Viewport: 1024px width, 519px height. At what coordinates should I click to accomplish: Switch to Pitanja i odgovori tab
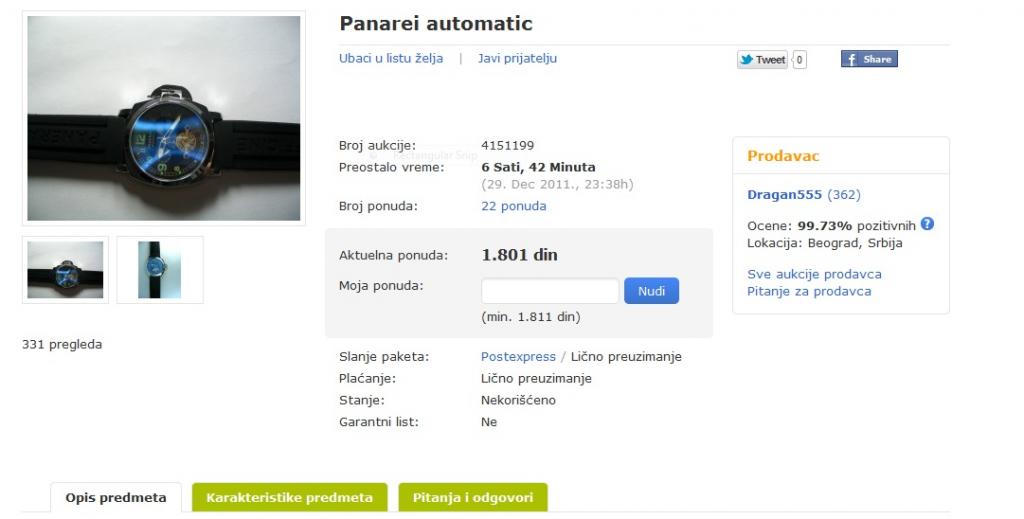(x=473, y=497)
